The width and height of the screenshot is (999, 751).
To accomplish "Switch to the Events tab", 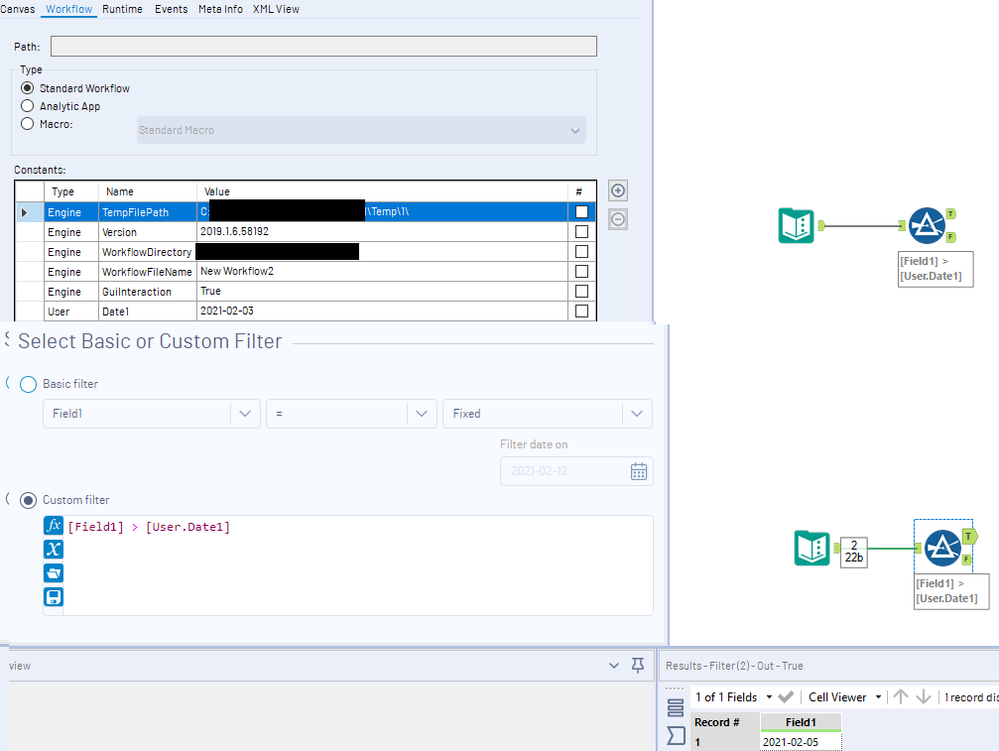I will click(x=171, y=9).
